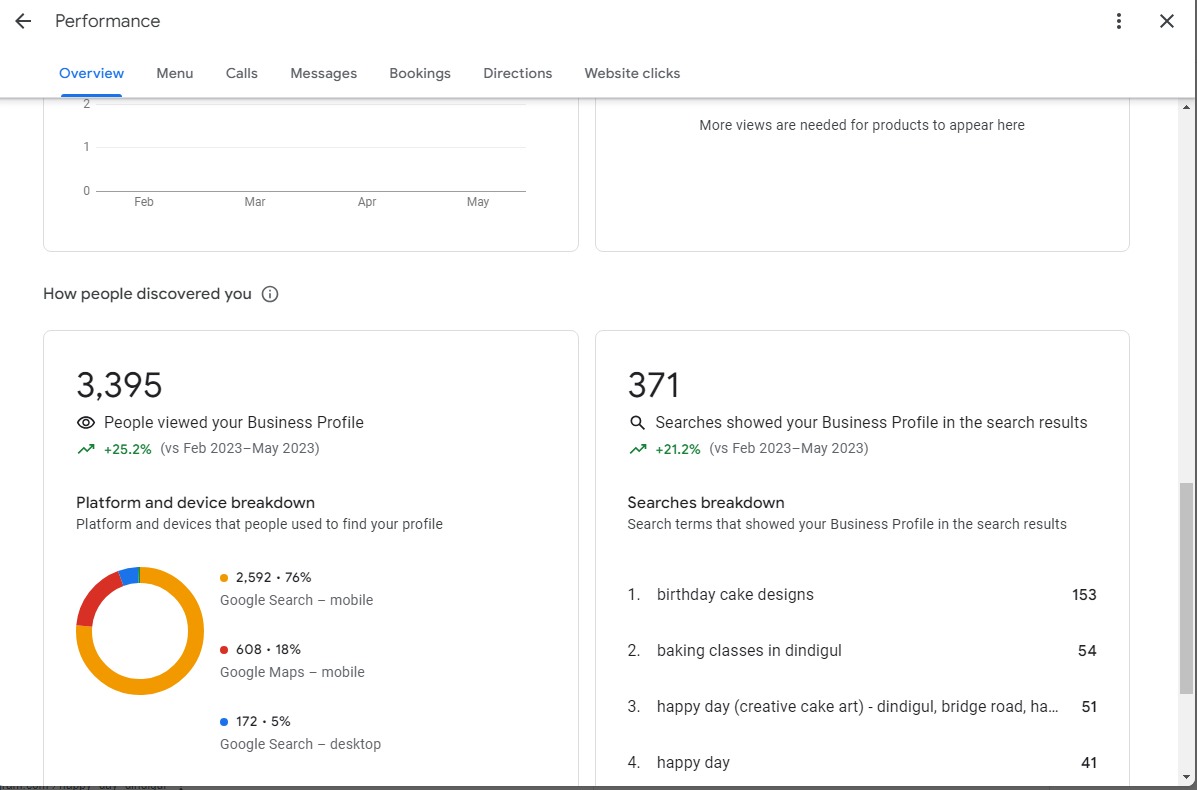The width and height of the screenshot is (1197, 790).
Task: Click the magnifier icon beside Searches showed
Action: pos(637,423)
